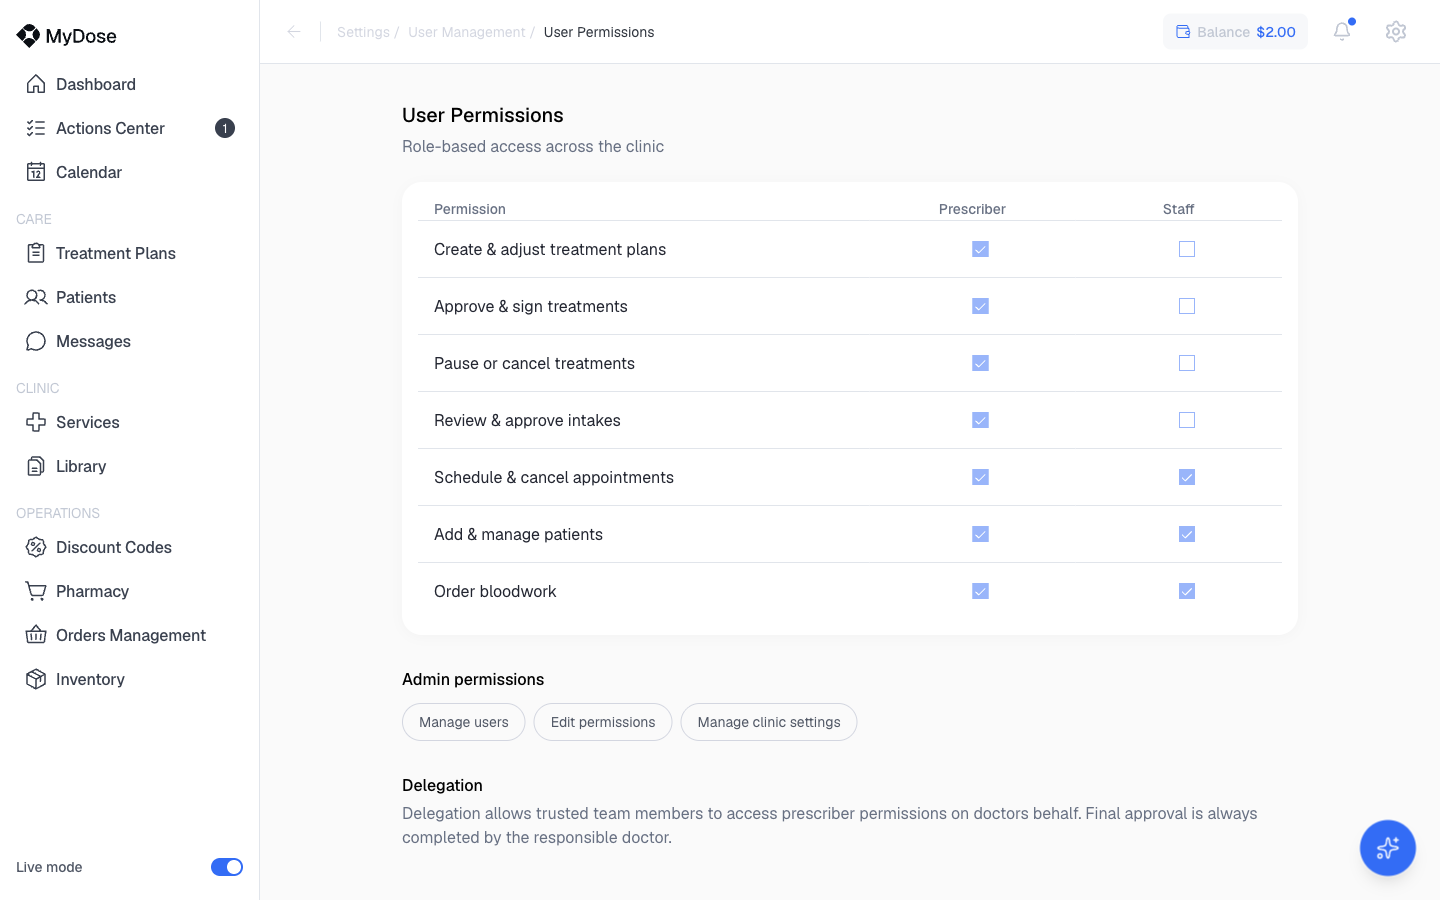Click the wallet icon beside Balance
The width and height of the screenshot is (1440, 900).
point(1183,32)
